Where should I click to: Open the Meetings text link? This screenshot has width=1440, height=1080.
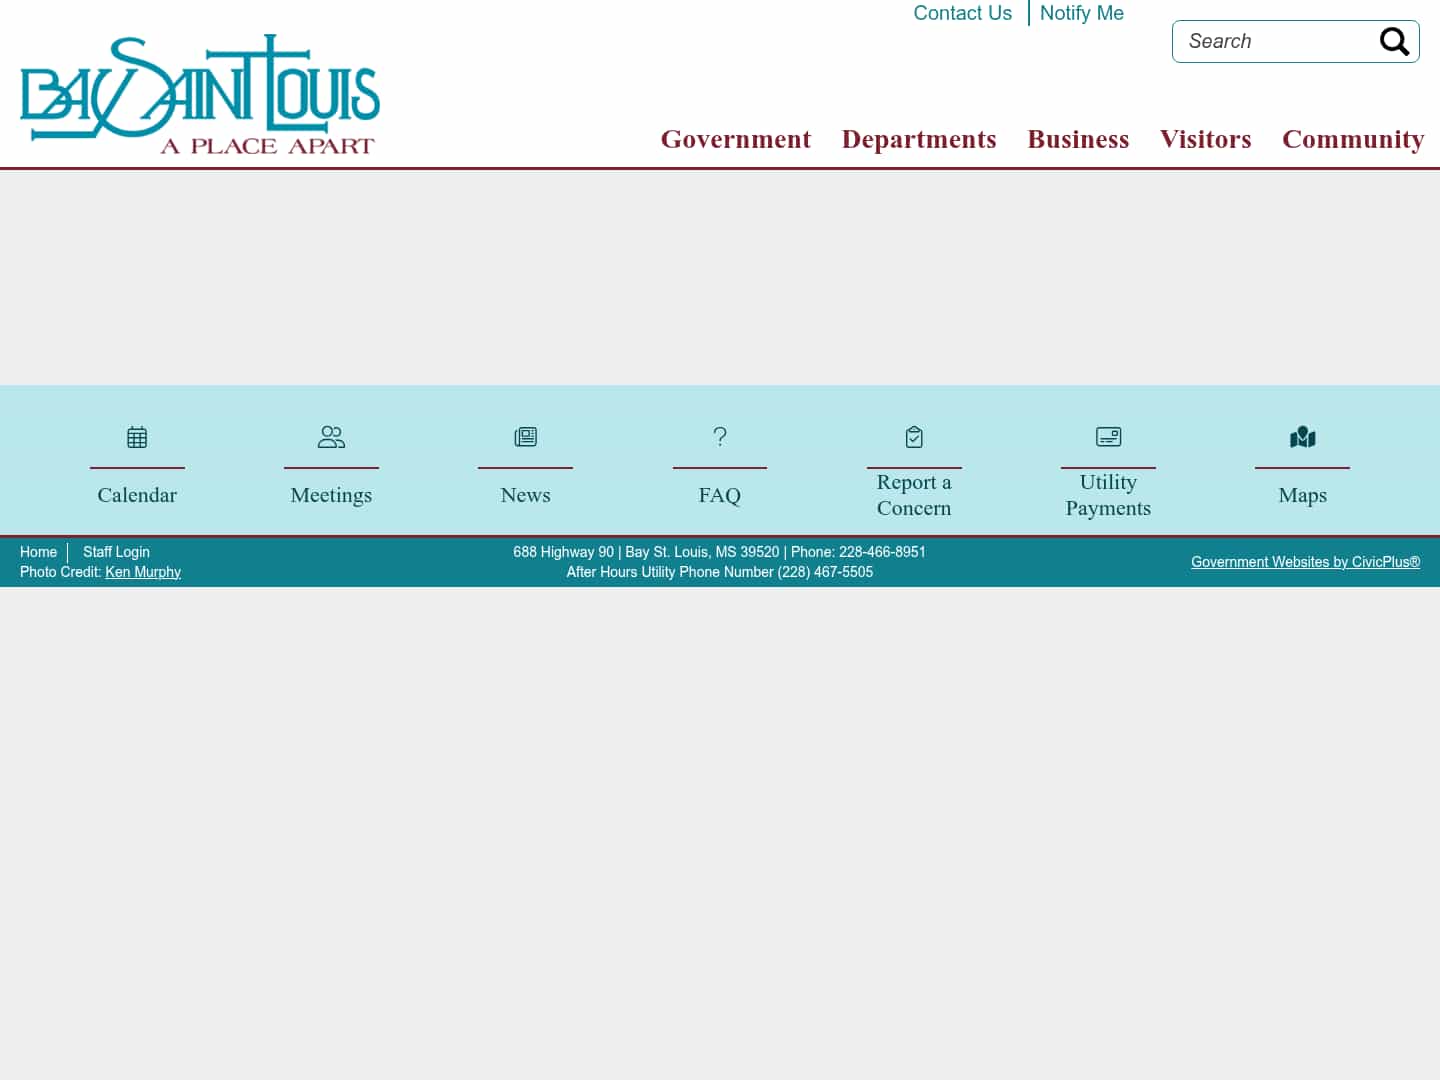[x=331, y=495]
